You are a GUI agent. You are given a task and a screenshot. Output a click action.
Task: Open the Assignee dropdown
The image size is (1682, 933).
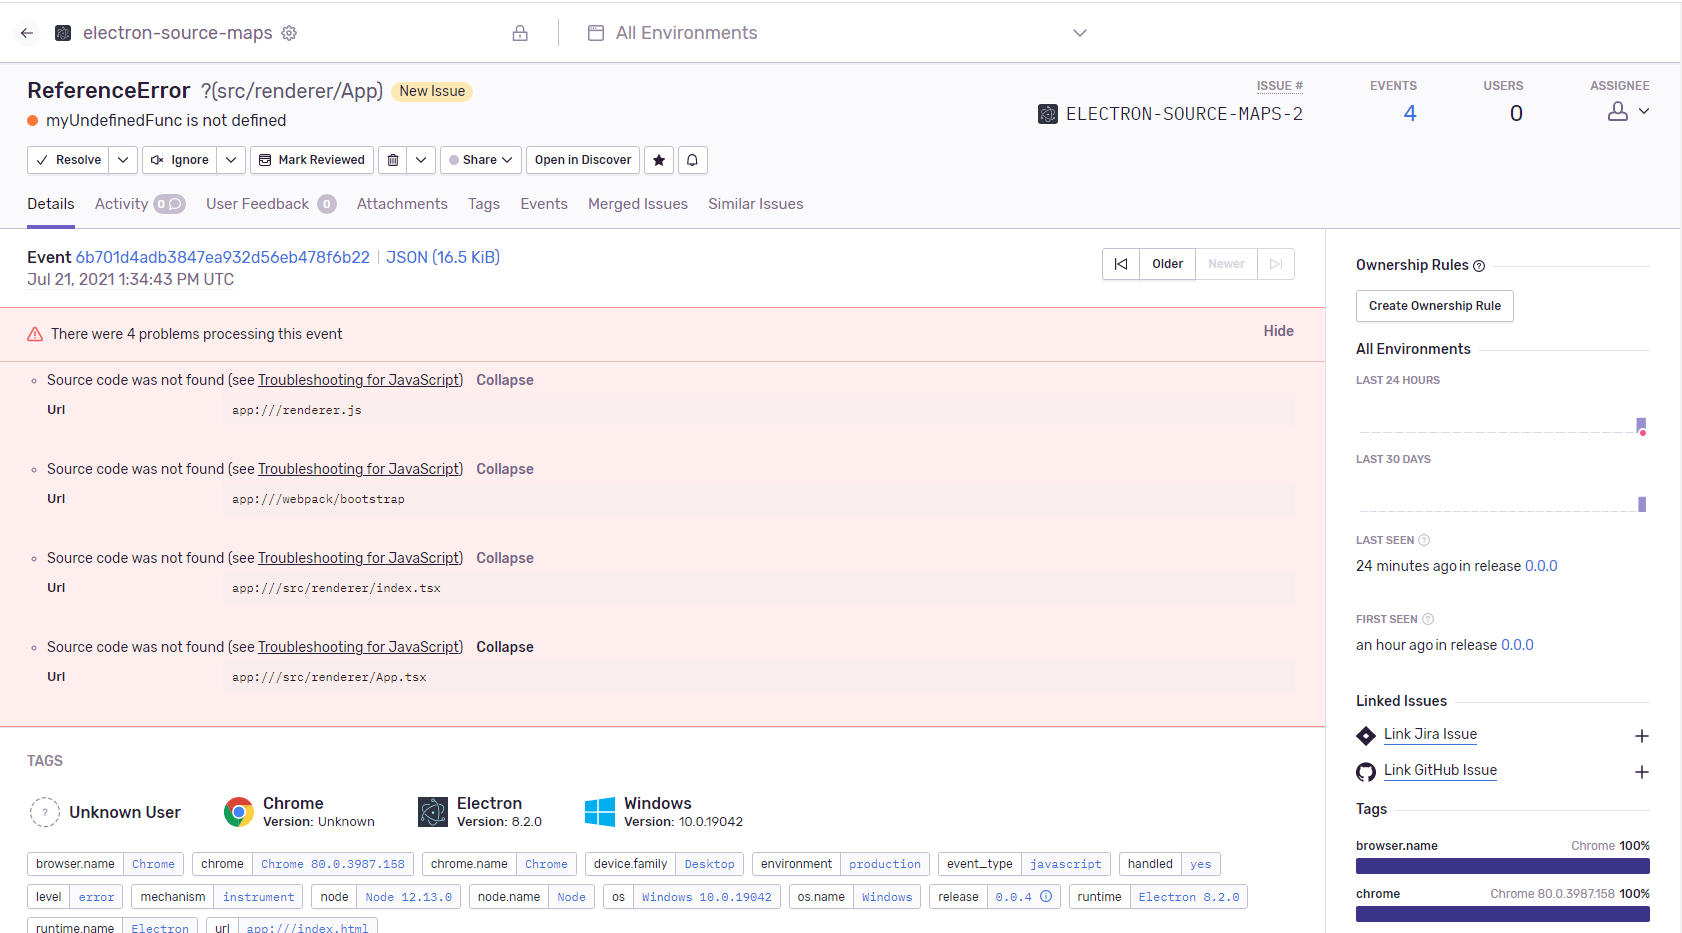1628,112
